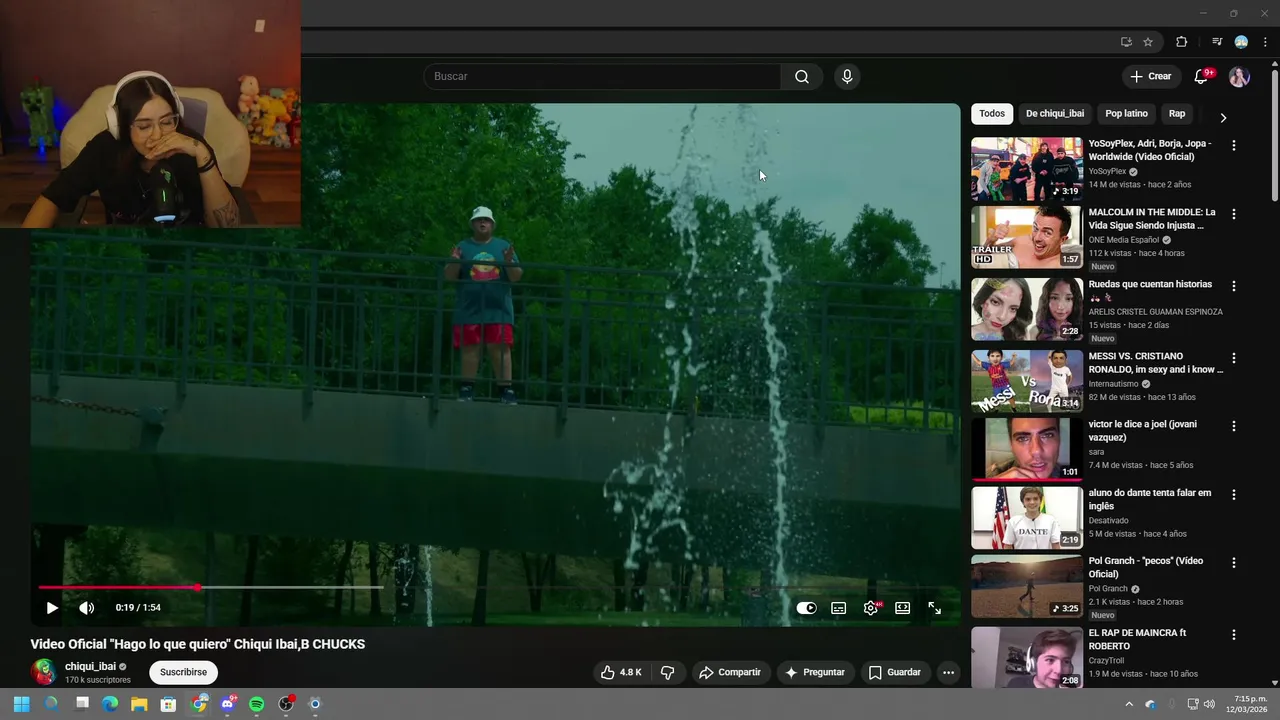Switch the player to theater mode

pyautogui.click(x=903, y=608)
